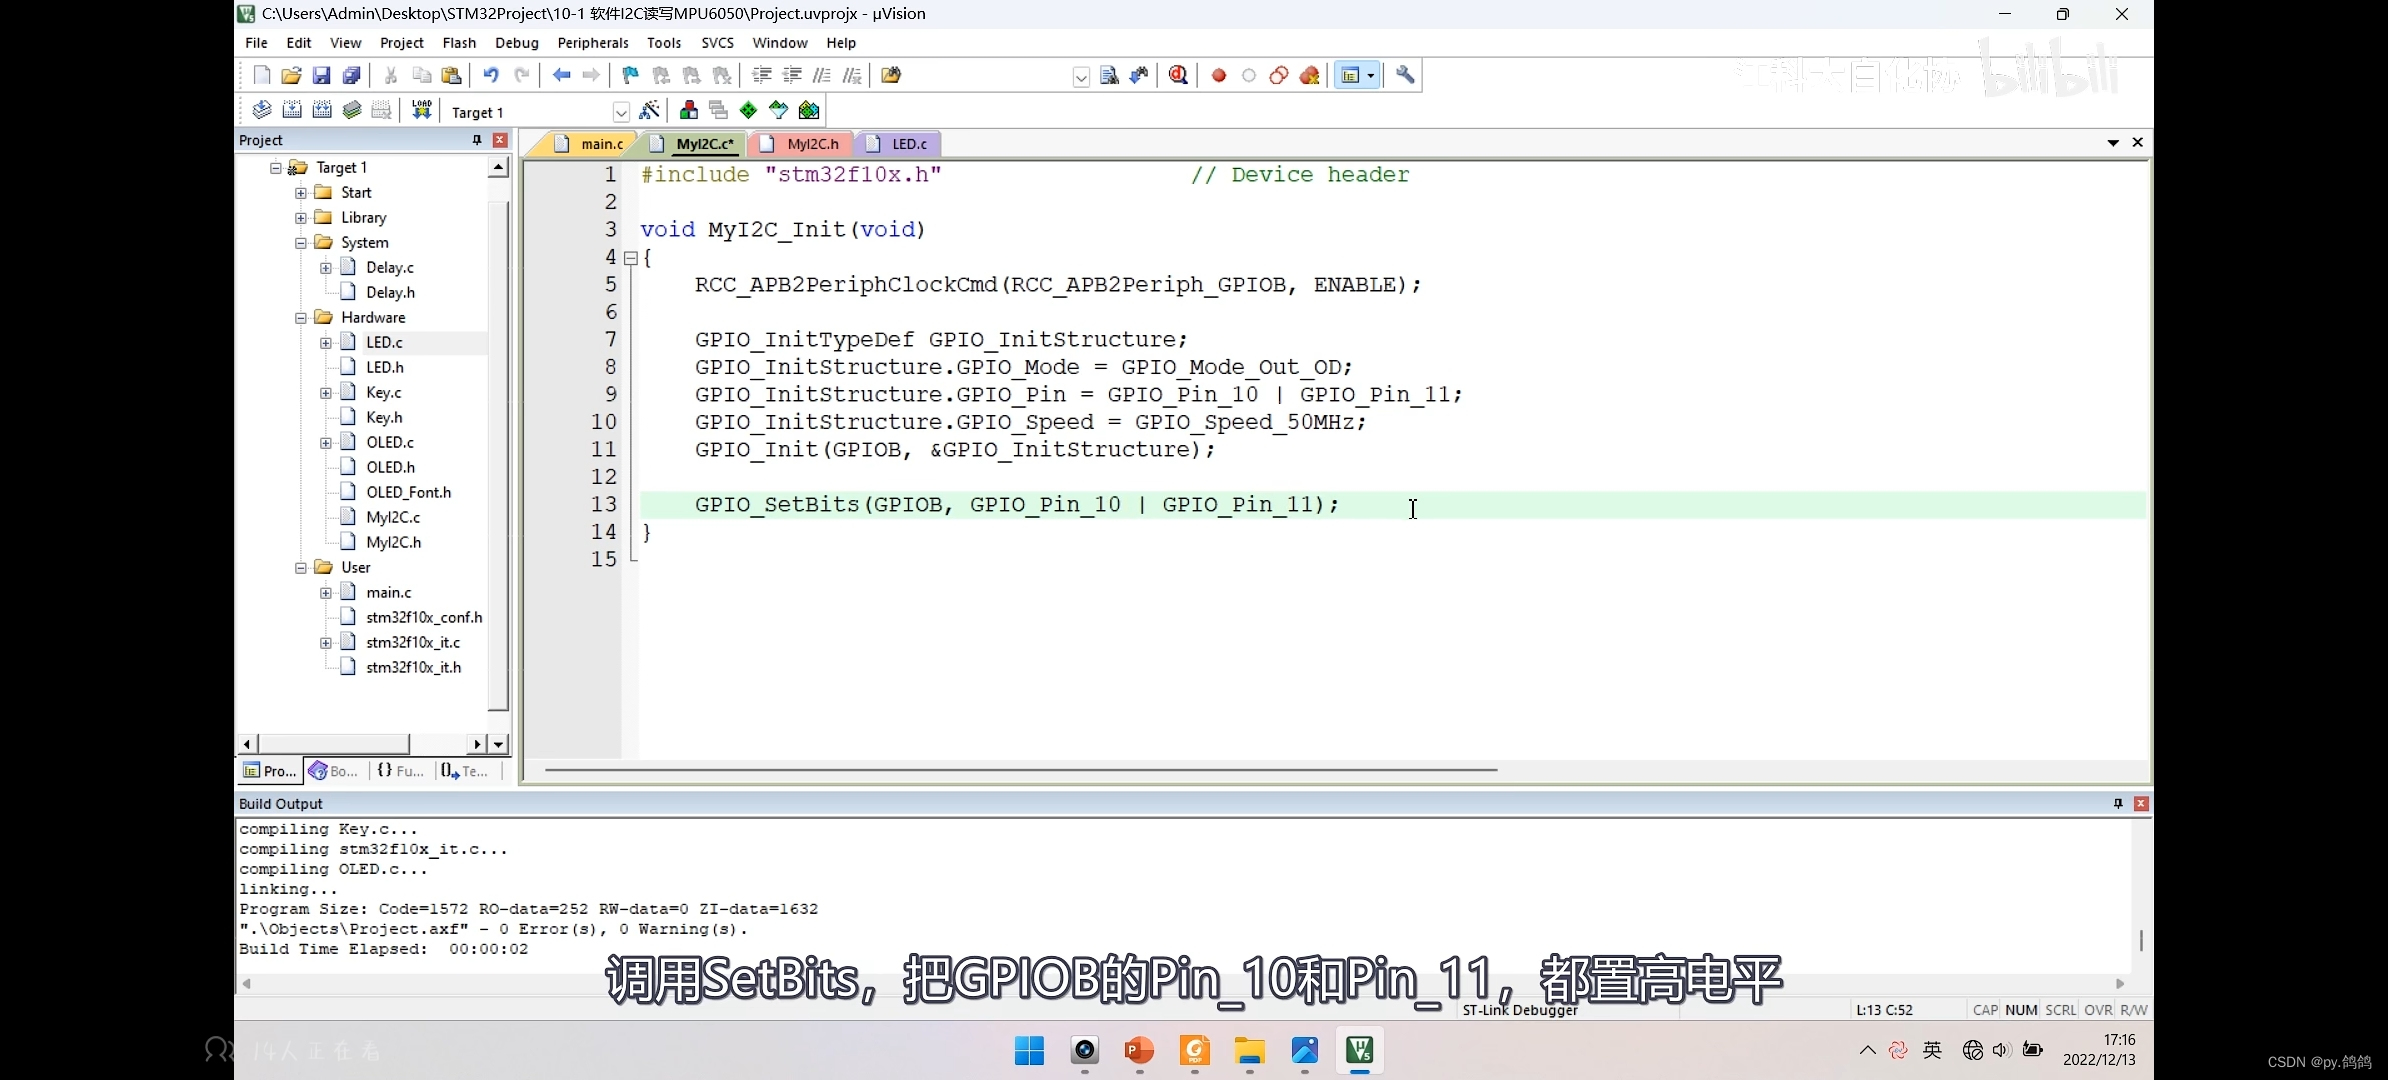Paste from clipboard using the toolbar icon

pyautogui.click(x=451, y=75)
